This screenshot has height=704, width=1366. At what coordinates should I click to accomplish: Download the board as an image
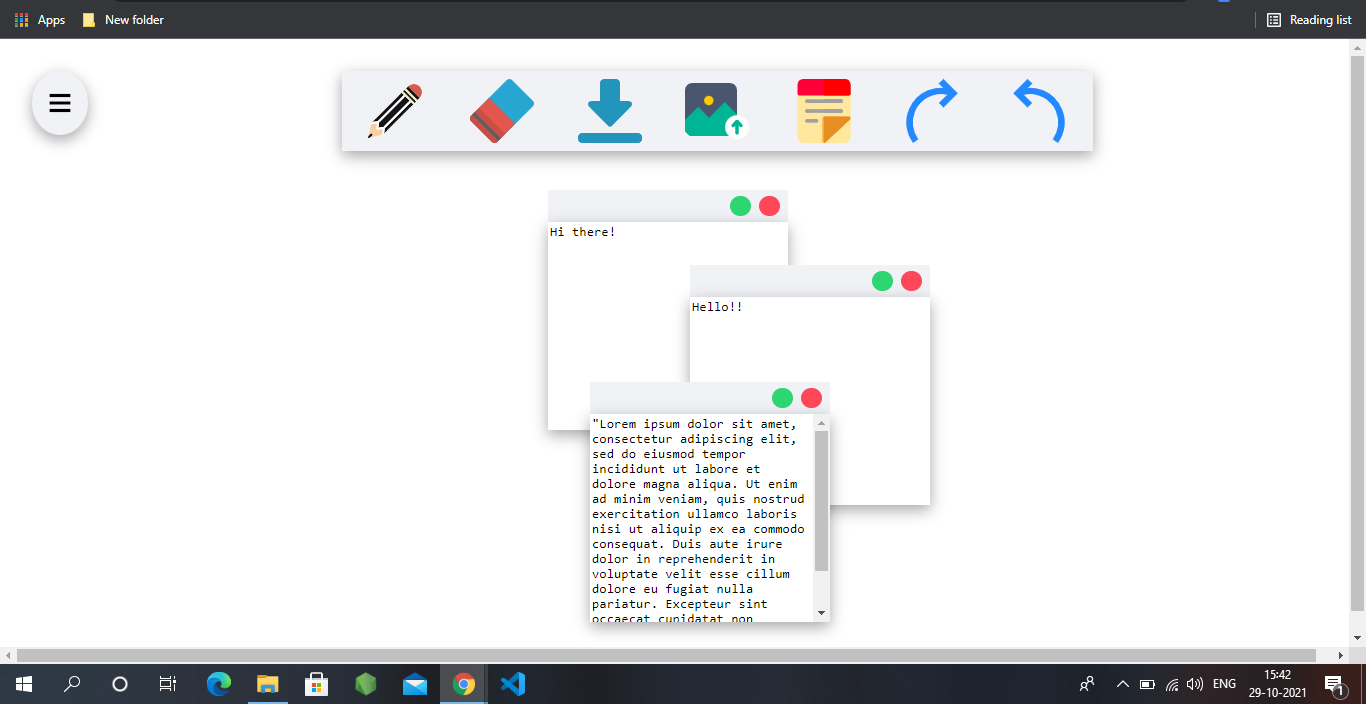(609, 111)
